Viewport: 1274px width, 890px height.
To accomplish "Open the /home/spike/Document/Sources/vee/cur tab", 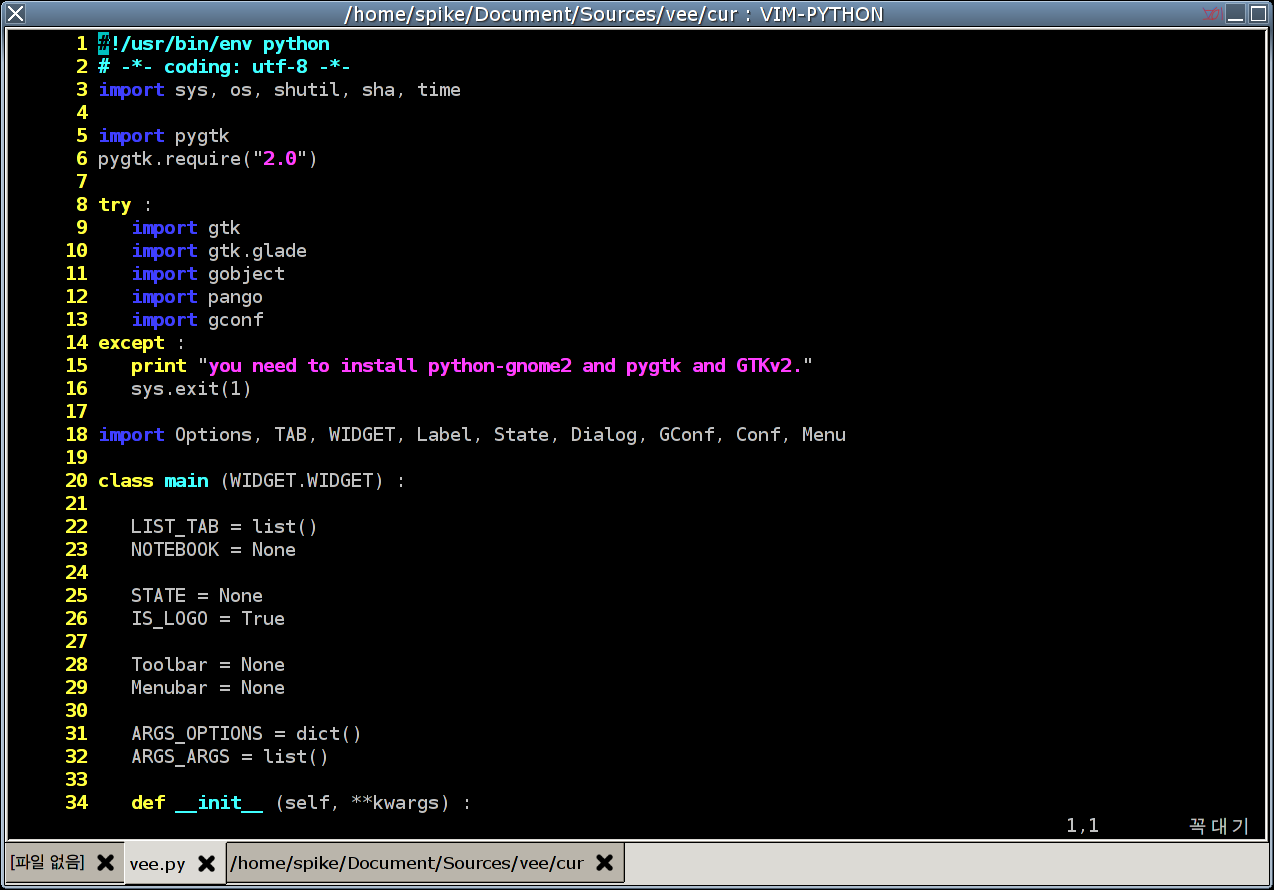I will (x=406, y=863).
